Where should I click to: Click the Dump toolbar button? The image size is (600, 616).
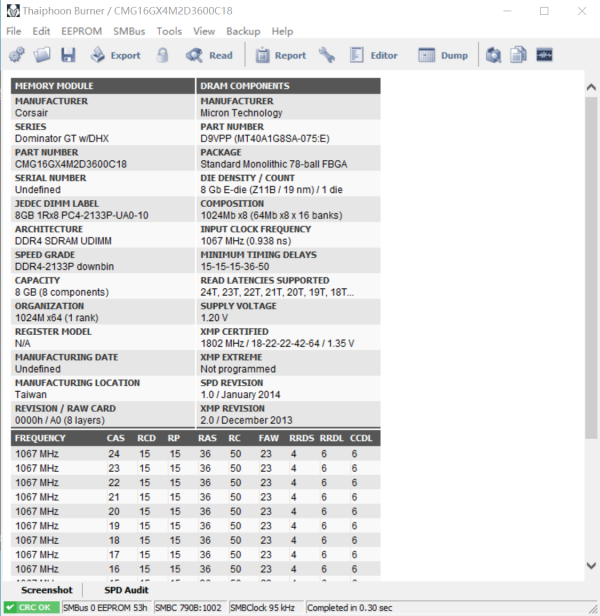[x=443, y=55]
